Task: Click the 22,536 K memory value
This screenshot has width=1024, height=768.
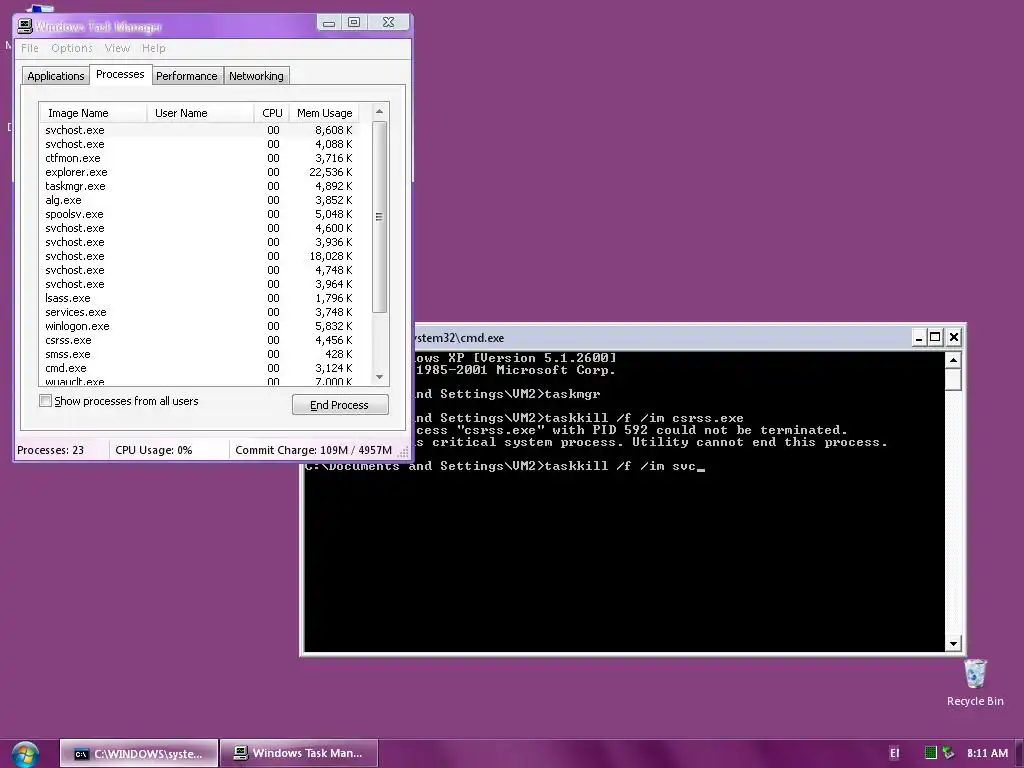Action: click(x=330, y=172)
